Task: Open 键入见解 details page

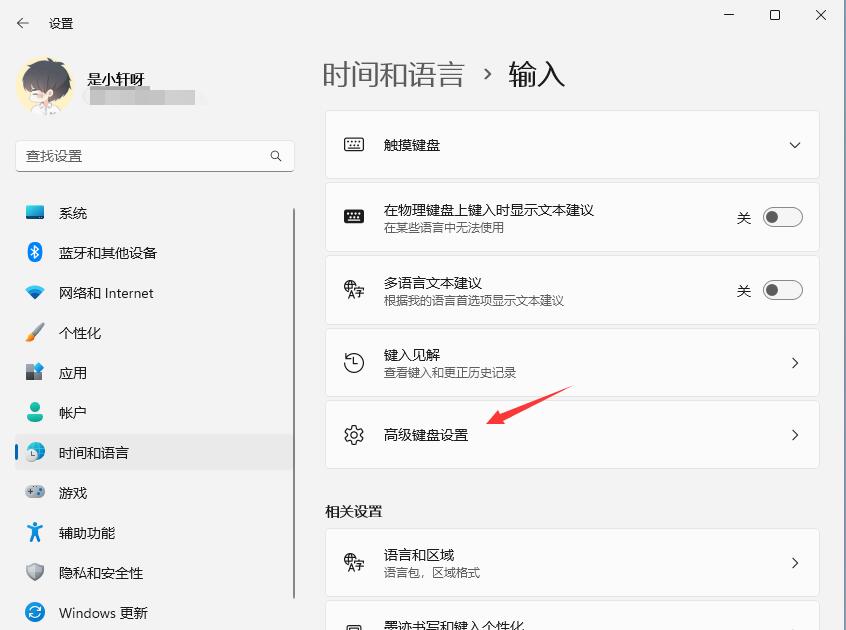Action: point(571,362)
